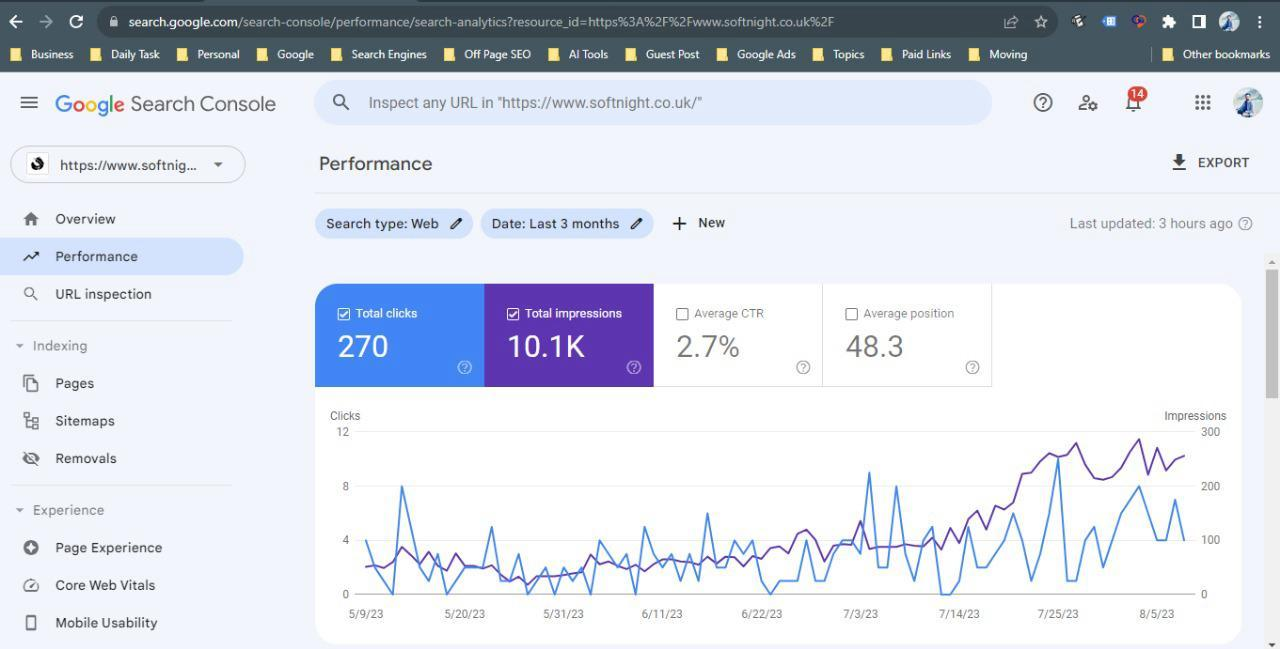The width and height of the screenshot is (1280, 649).
Task: Open property selector dropdown
Action: [x=128, y=165]
